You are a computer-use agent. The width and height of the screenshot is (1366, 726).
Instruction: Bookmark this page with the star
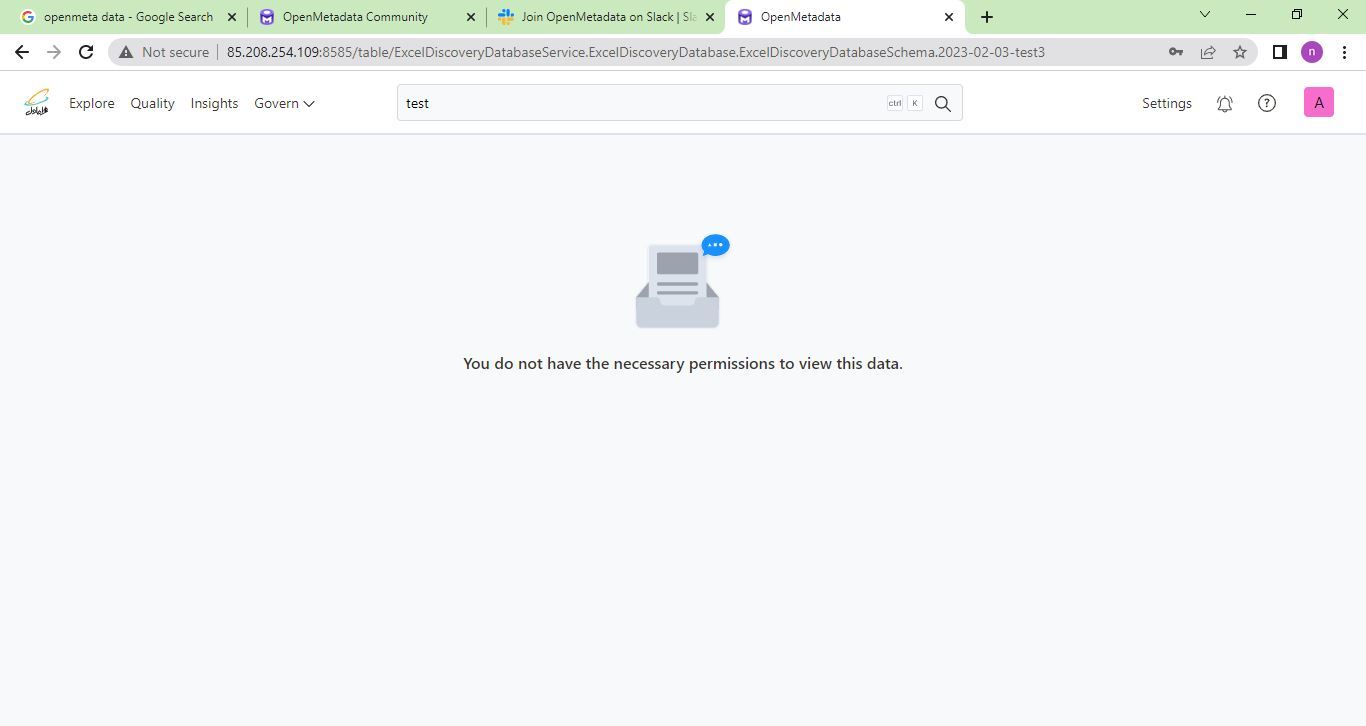coord(1240,52)
